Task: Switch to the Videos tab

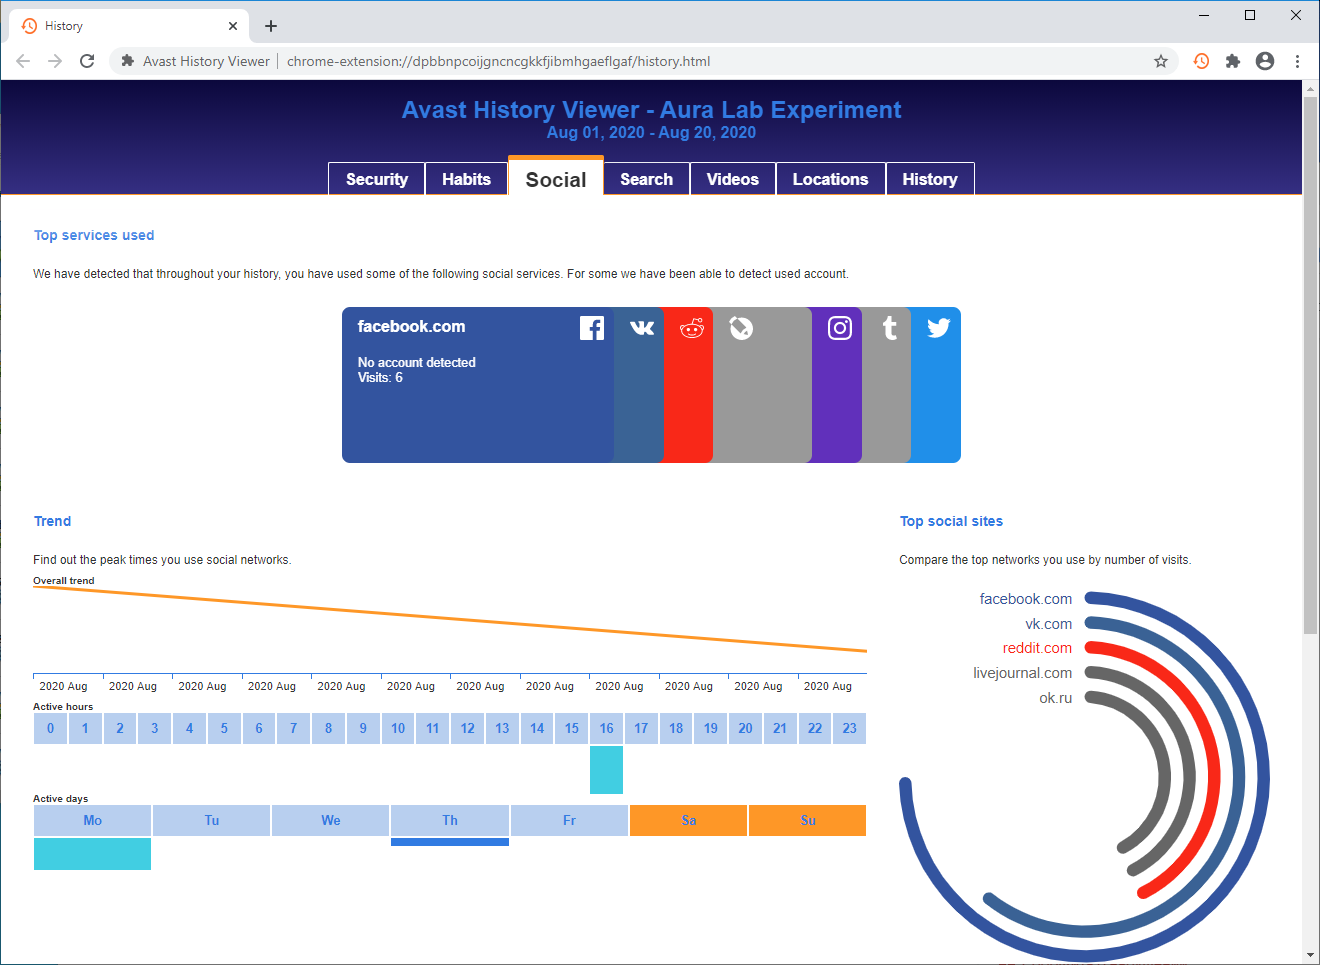Action: pyautogui.click(x=733, y=179)
